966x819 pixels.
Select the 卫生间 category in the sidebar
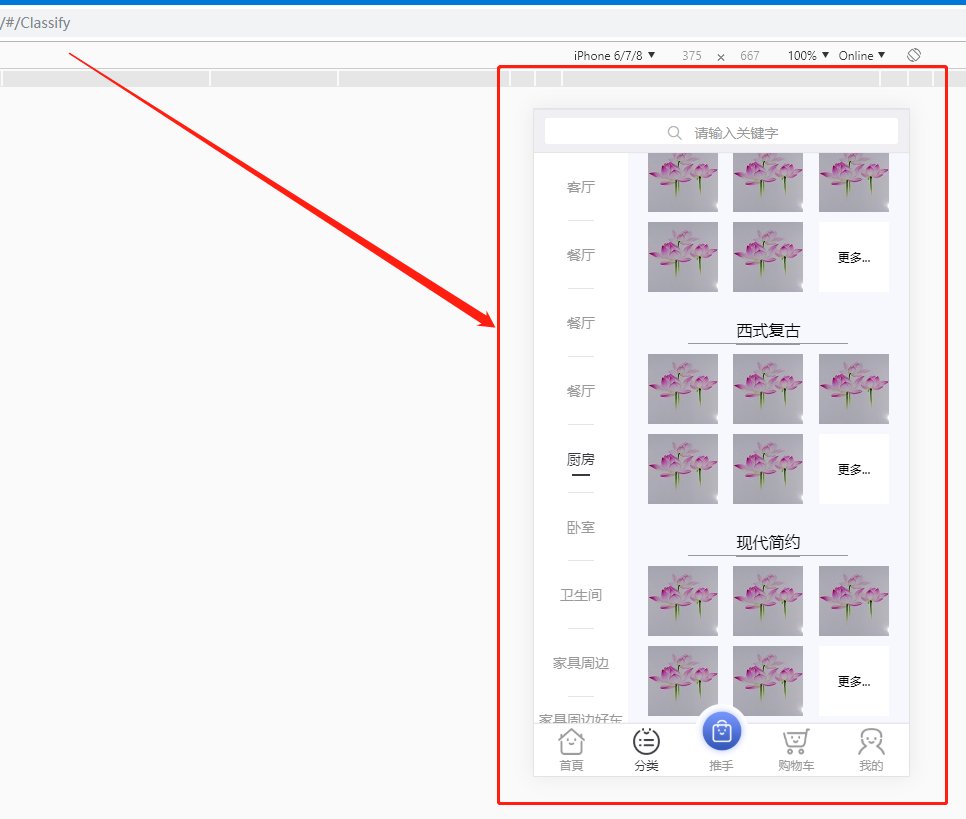click(x=581, y=595)
